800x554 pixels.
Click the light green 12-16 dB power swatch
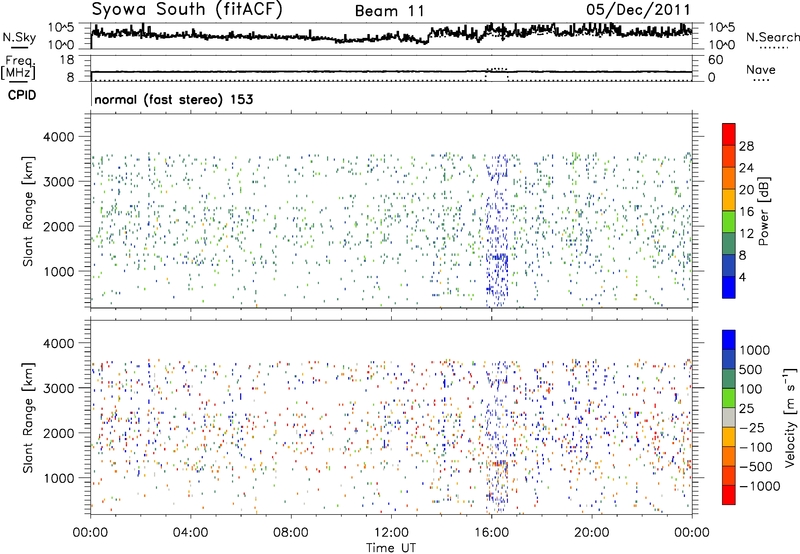pyautogui.click(x=729, y=221)
